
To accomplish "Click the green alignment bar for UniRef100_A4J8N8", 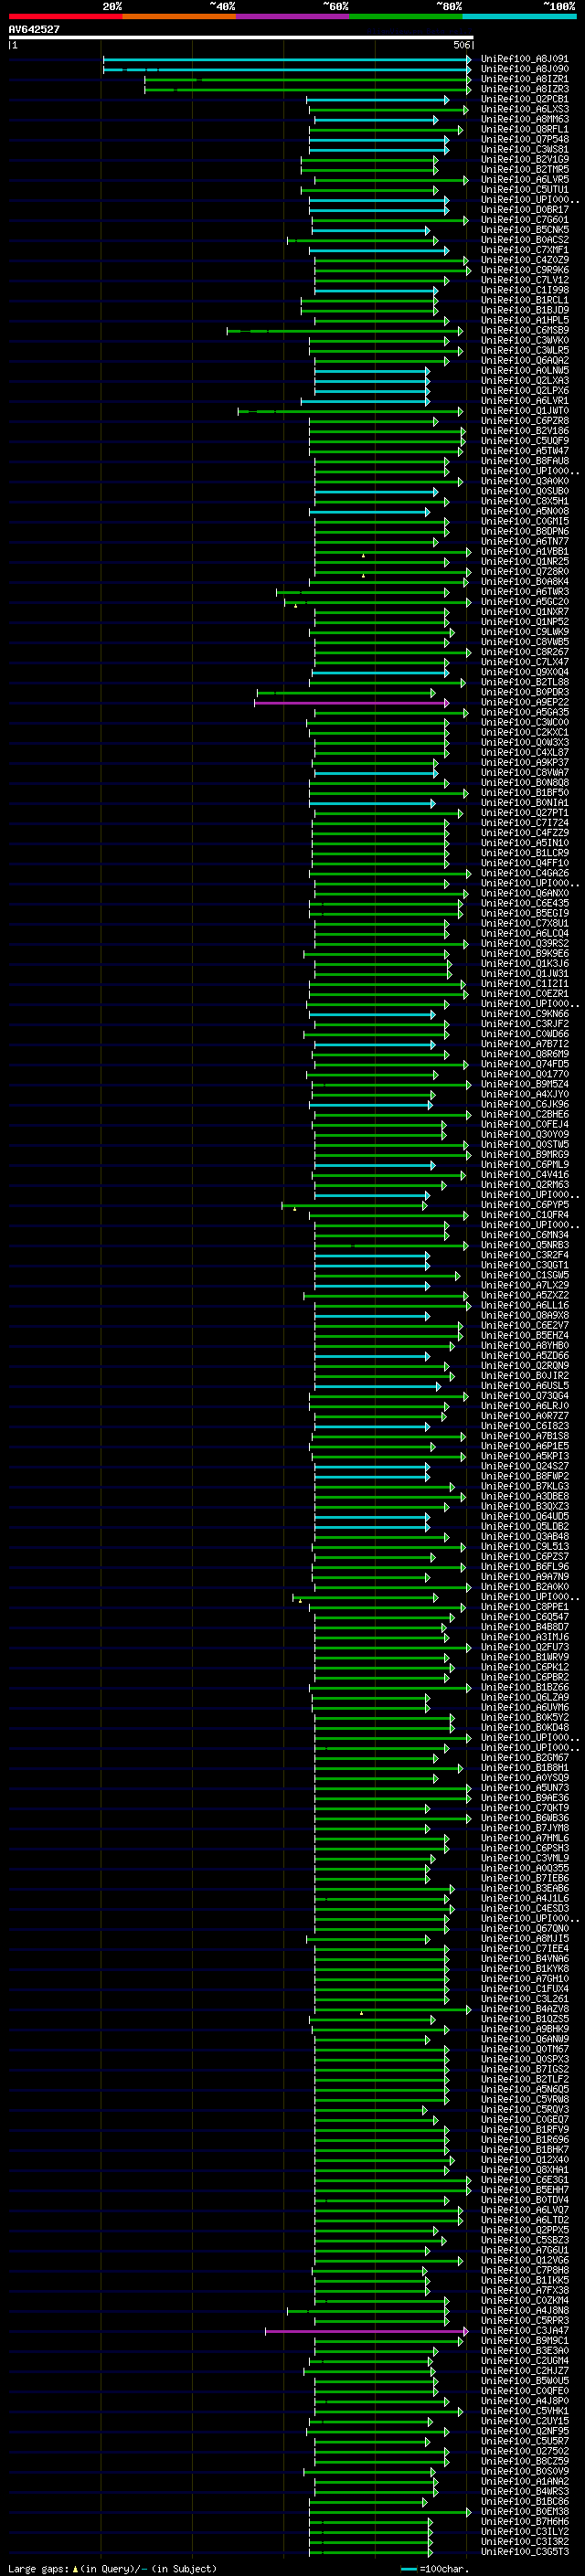I will click(x=369, y=2311).
